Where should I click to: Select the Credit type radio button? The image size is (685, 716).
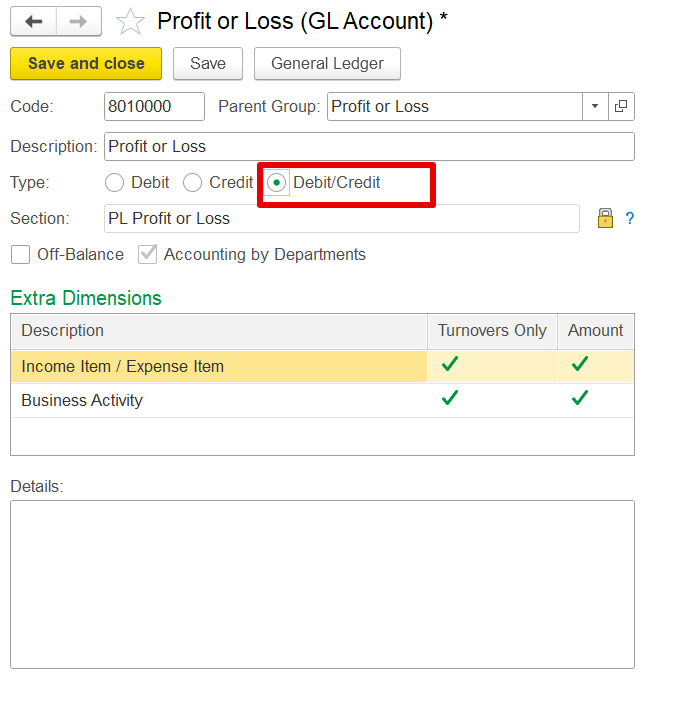(x=192, y=183)
